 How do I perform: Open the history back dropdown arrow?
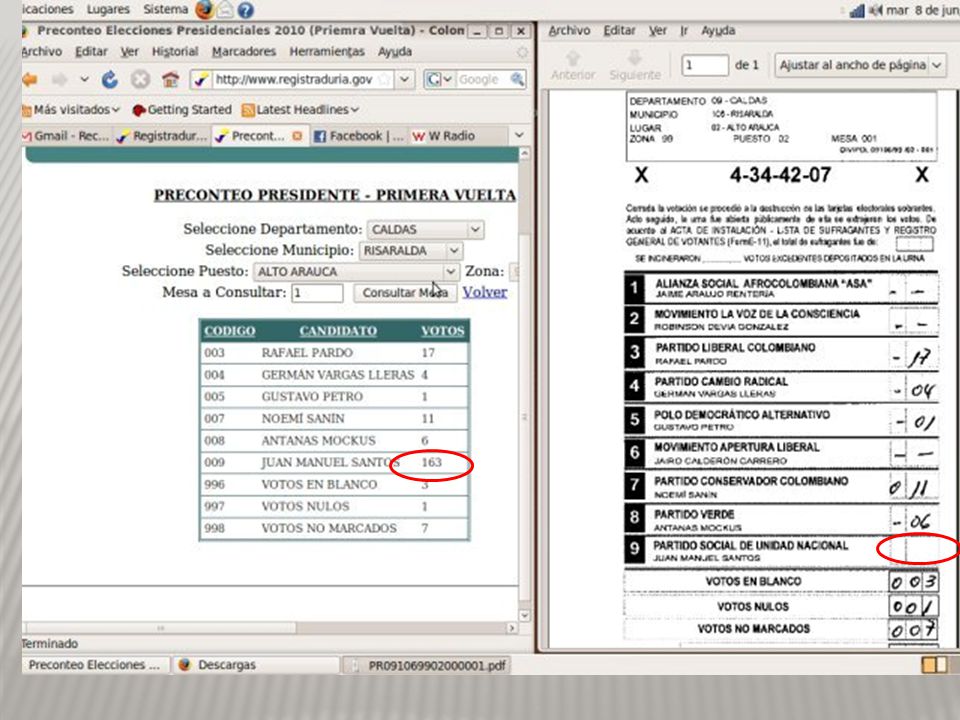(84, 80)
